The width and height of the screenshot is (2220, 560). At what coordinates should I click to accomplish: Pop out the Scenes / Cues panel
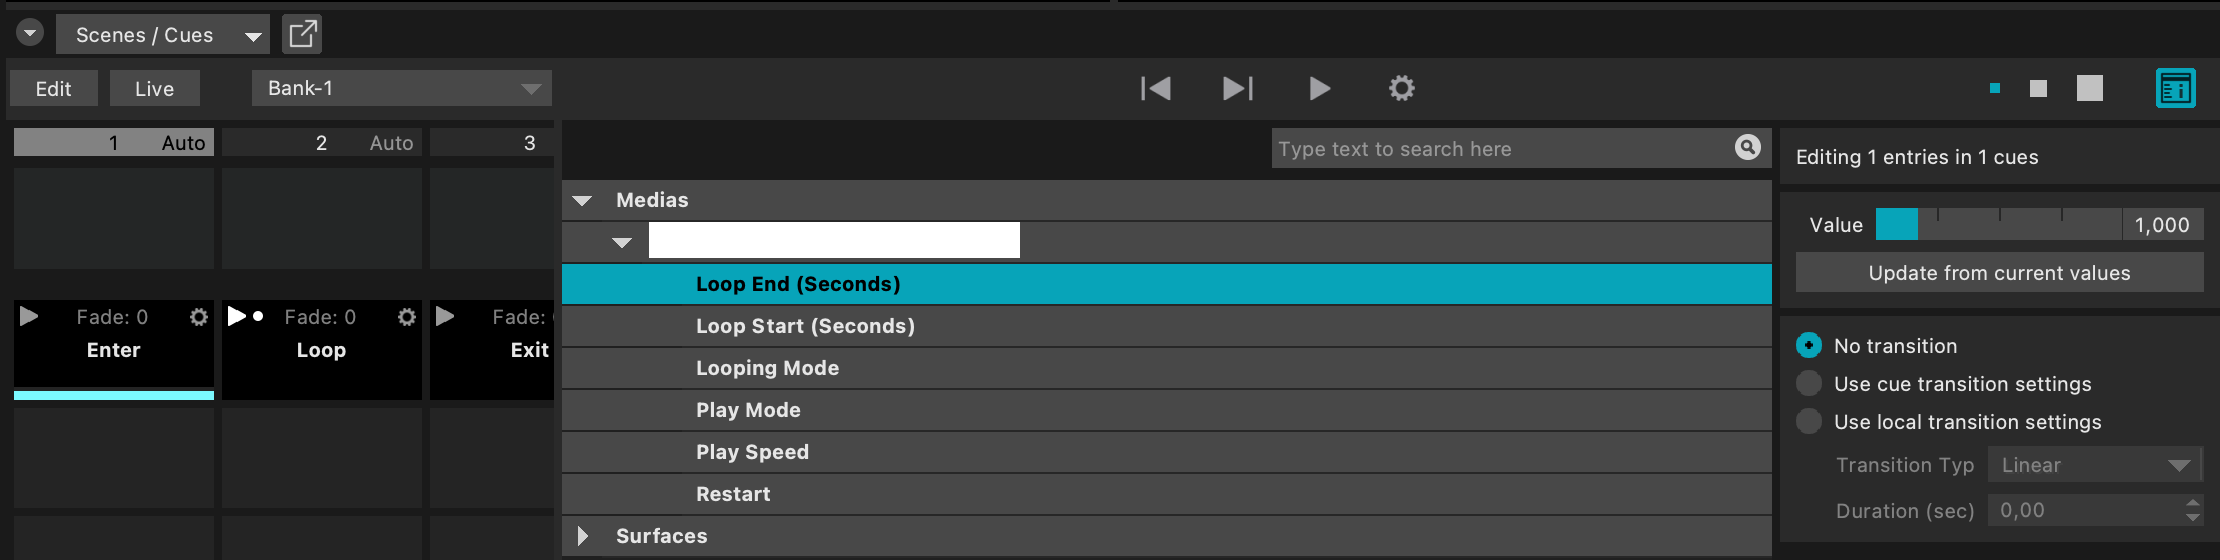pyautogui.click(x=302, y=35)
